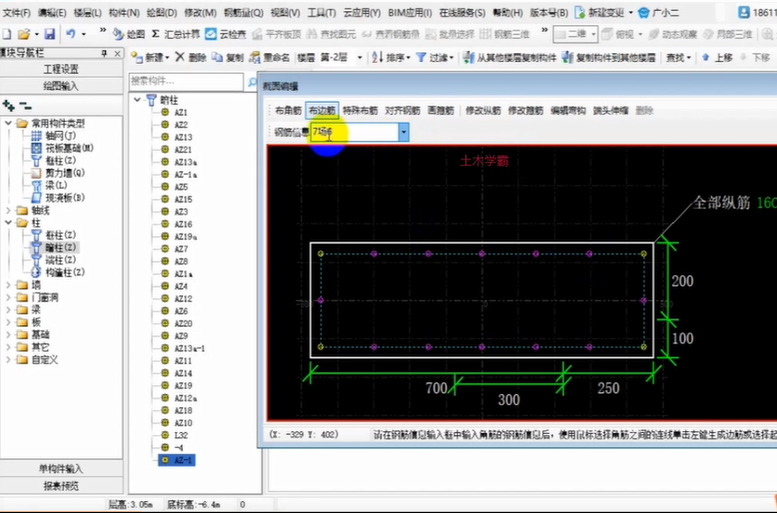Click the New File icon in toolbar
The image size is (777, 513).
click(x=6, y=34)
